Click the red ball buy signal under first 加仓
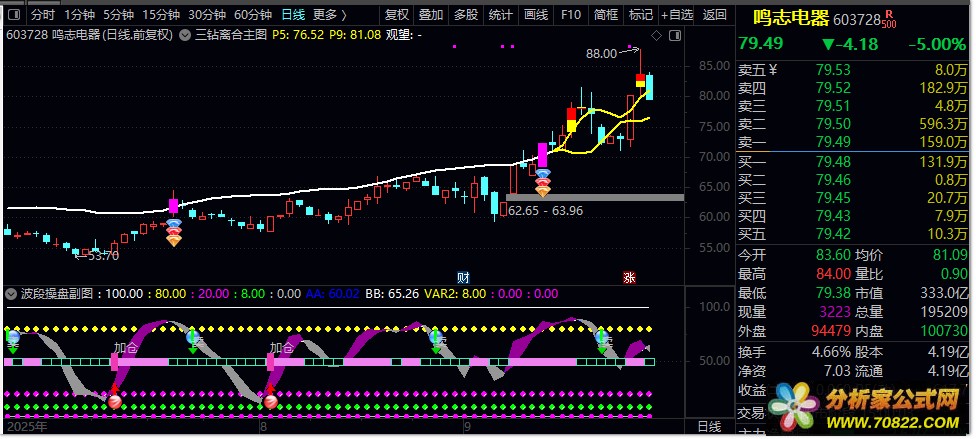The height and width of the screenshot is (439, 976). tap(115, 402)
